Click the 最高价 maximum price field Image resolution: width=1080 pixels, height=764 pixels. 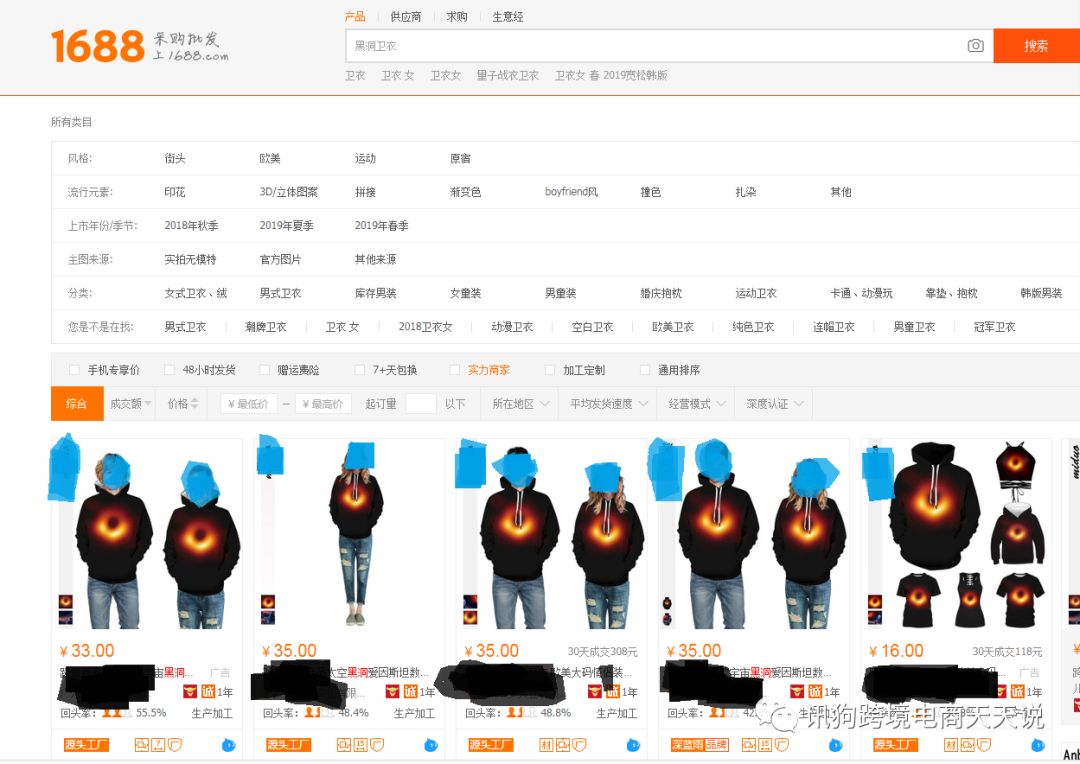323,404
